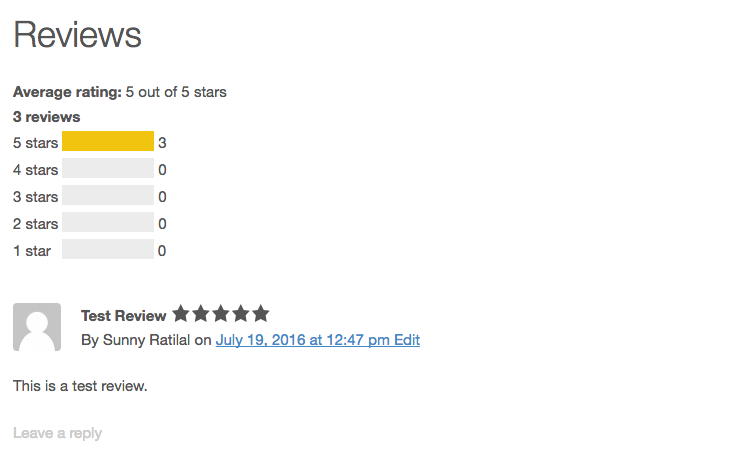The height and width of the screenshot is (468, 735).
Task: Click the review body text
Action: [x=80, y=385]
